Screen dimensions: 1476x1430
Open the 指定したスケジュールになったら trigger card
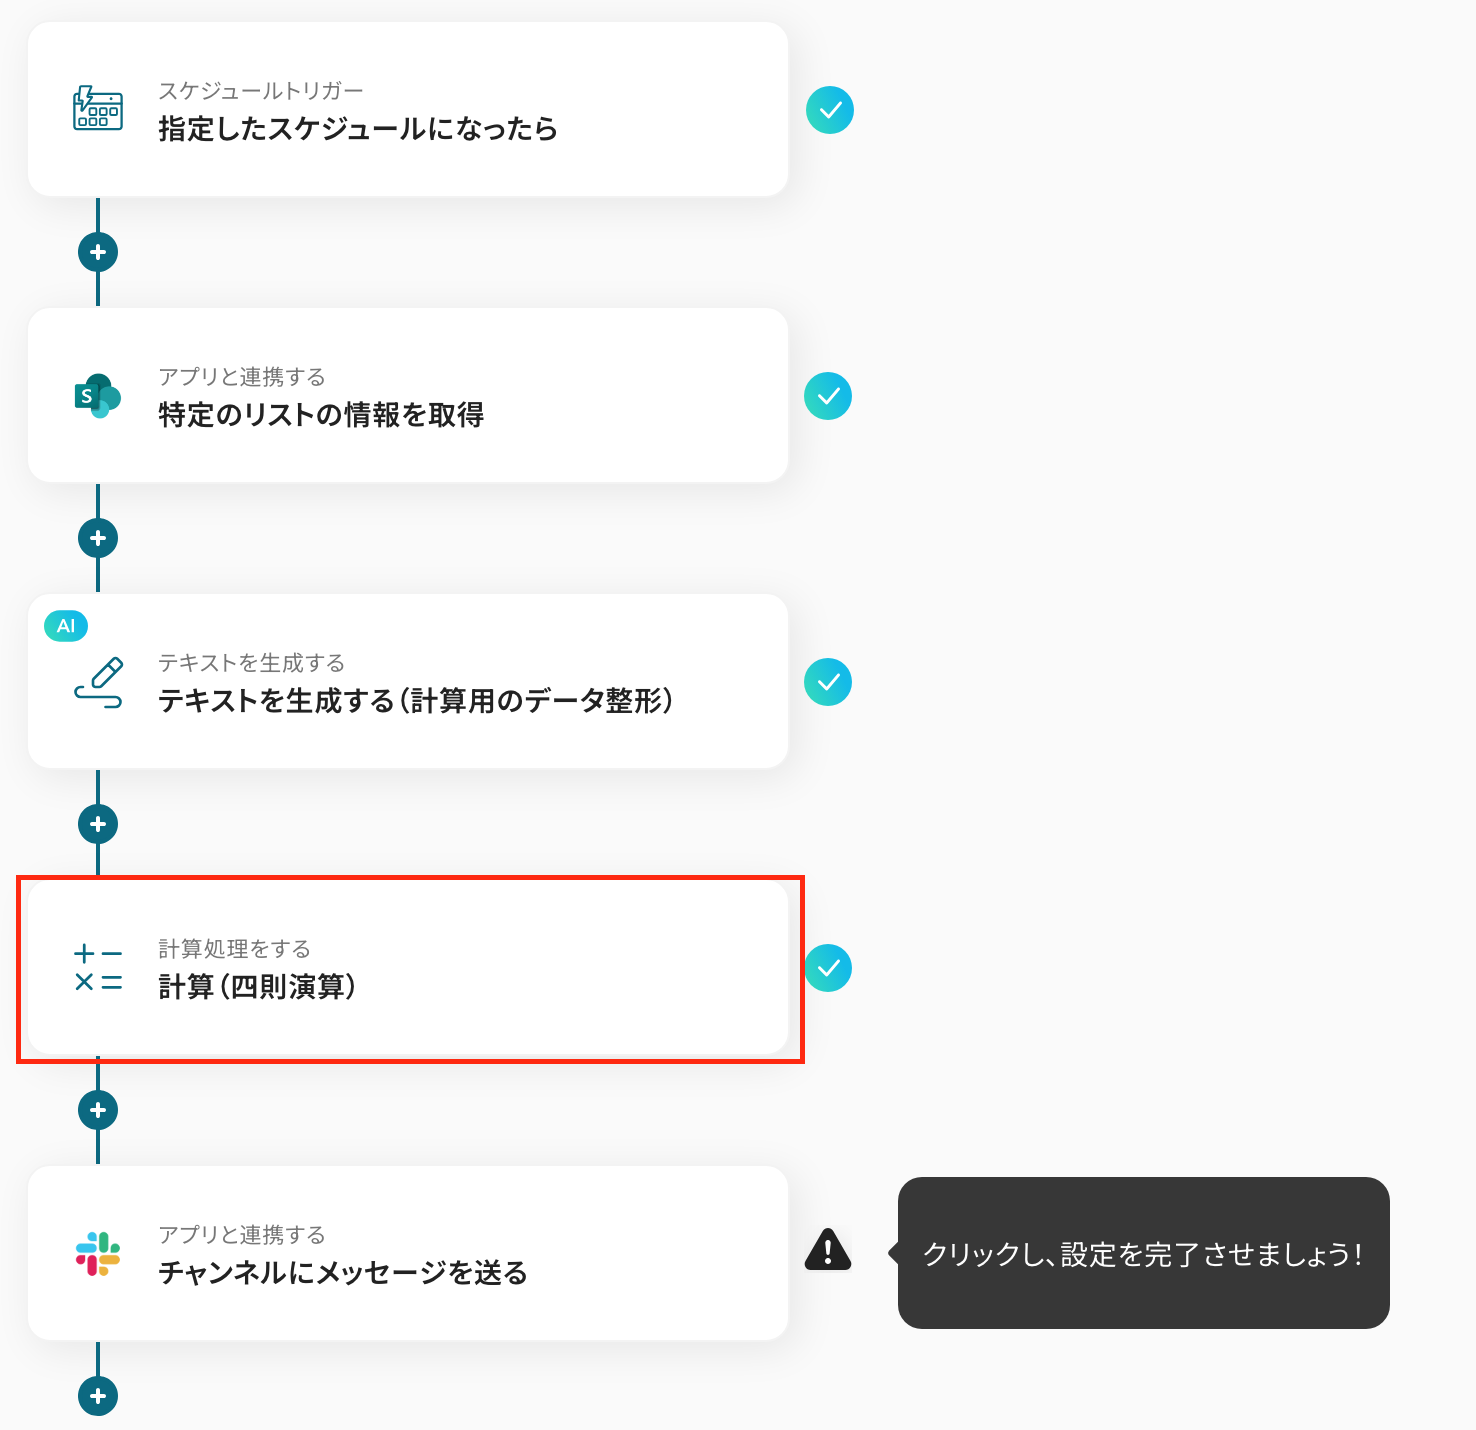pos(408,109)
